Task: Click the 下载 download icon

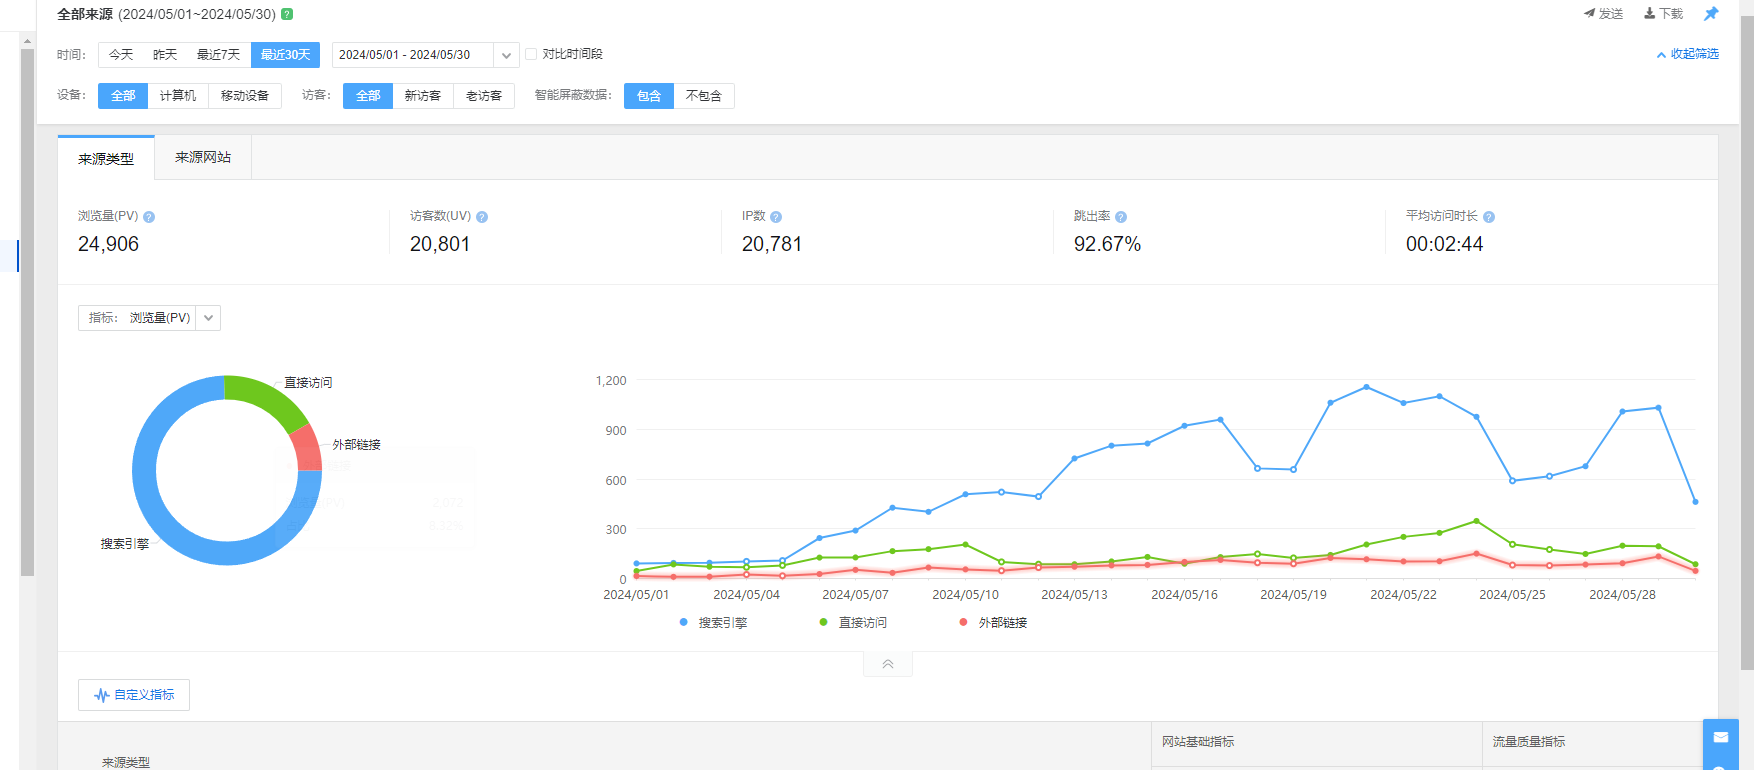Action: (1650, 14)
